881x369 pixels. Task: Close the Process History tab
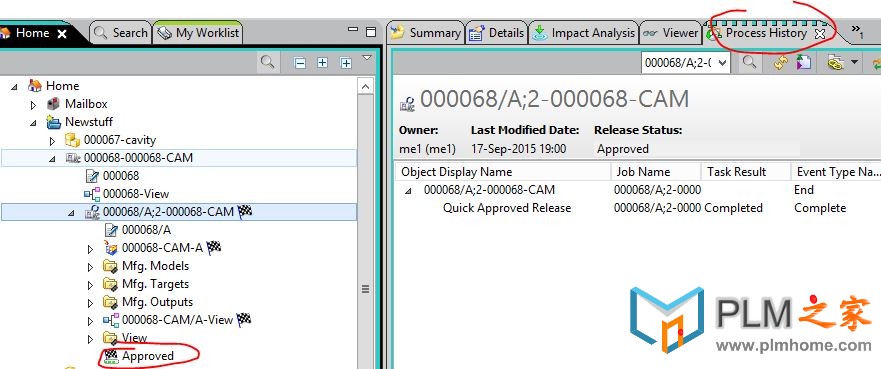[x=820, y=34]
